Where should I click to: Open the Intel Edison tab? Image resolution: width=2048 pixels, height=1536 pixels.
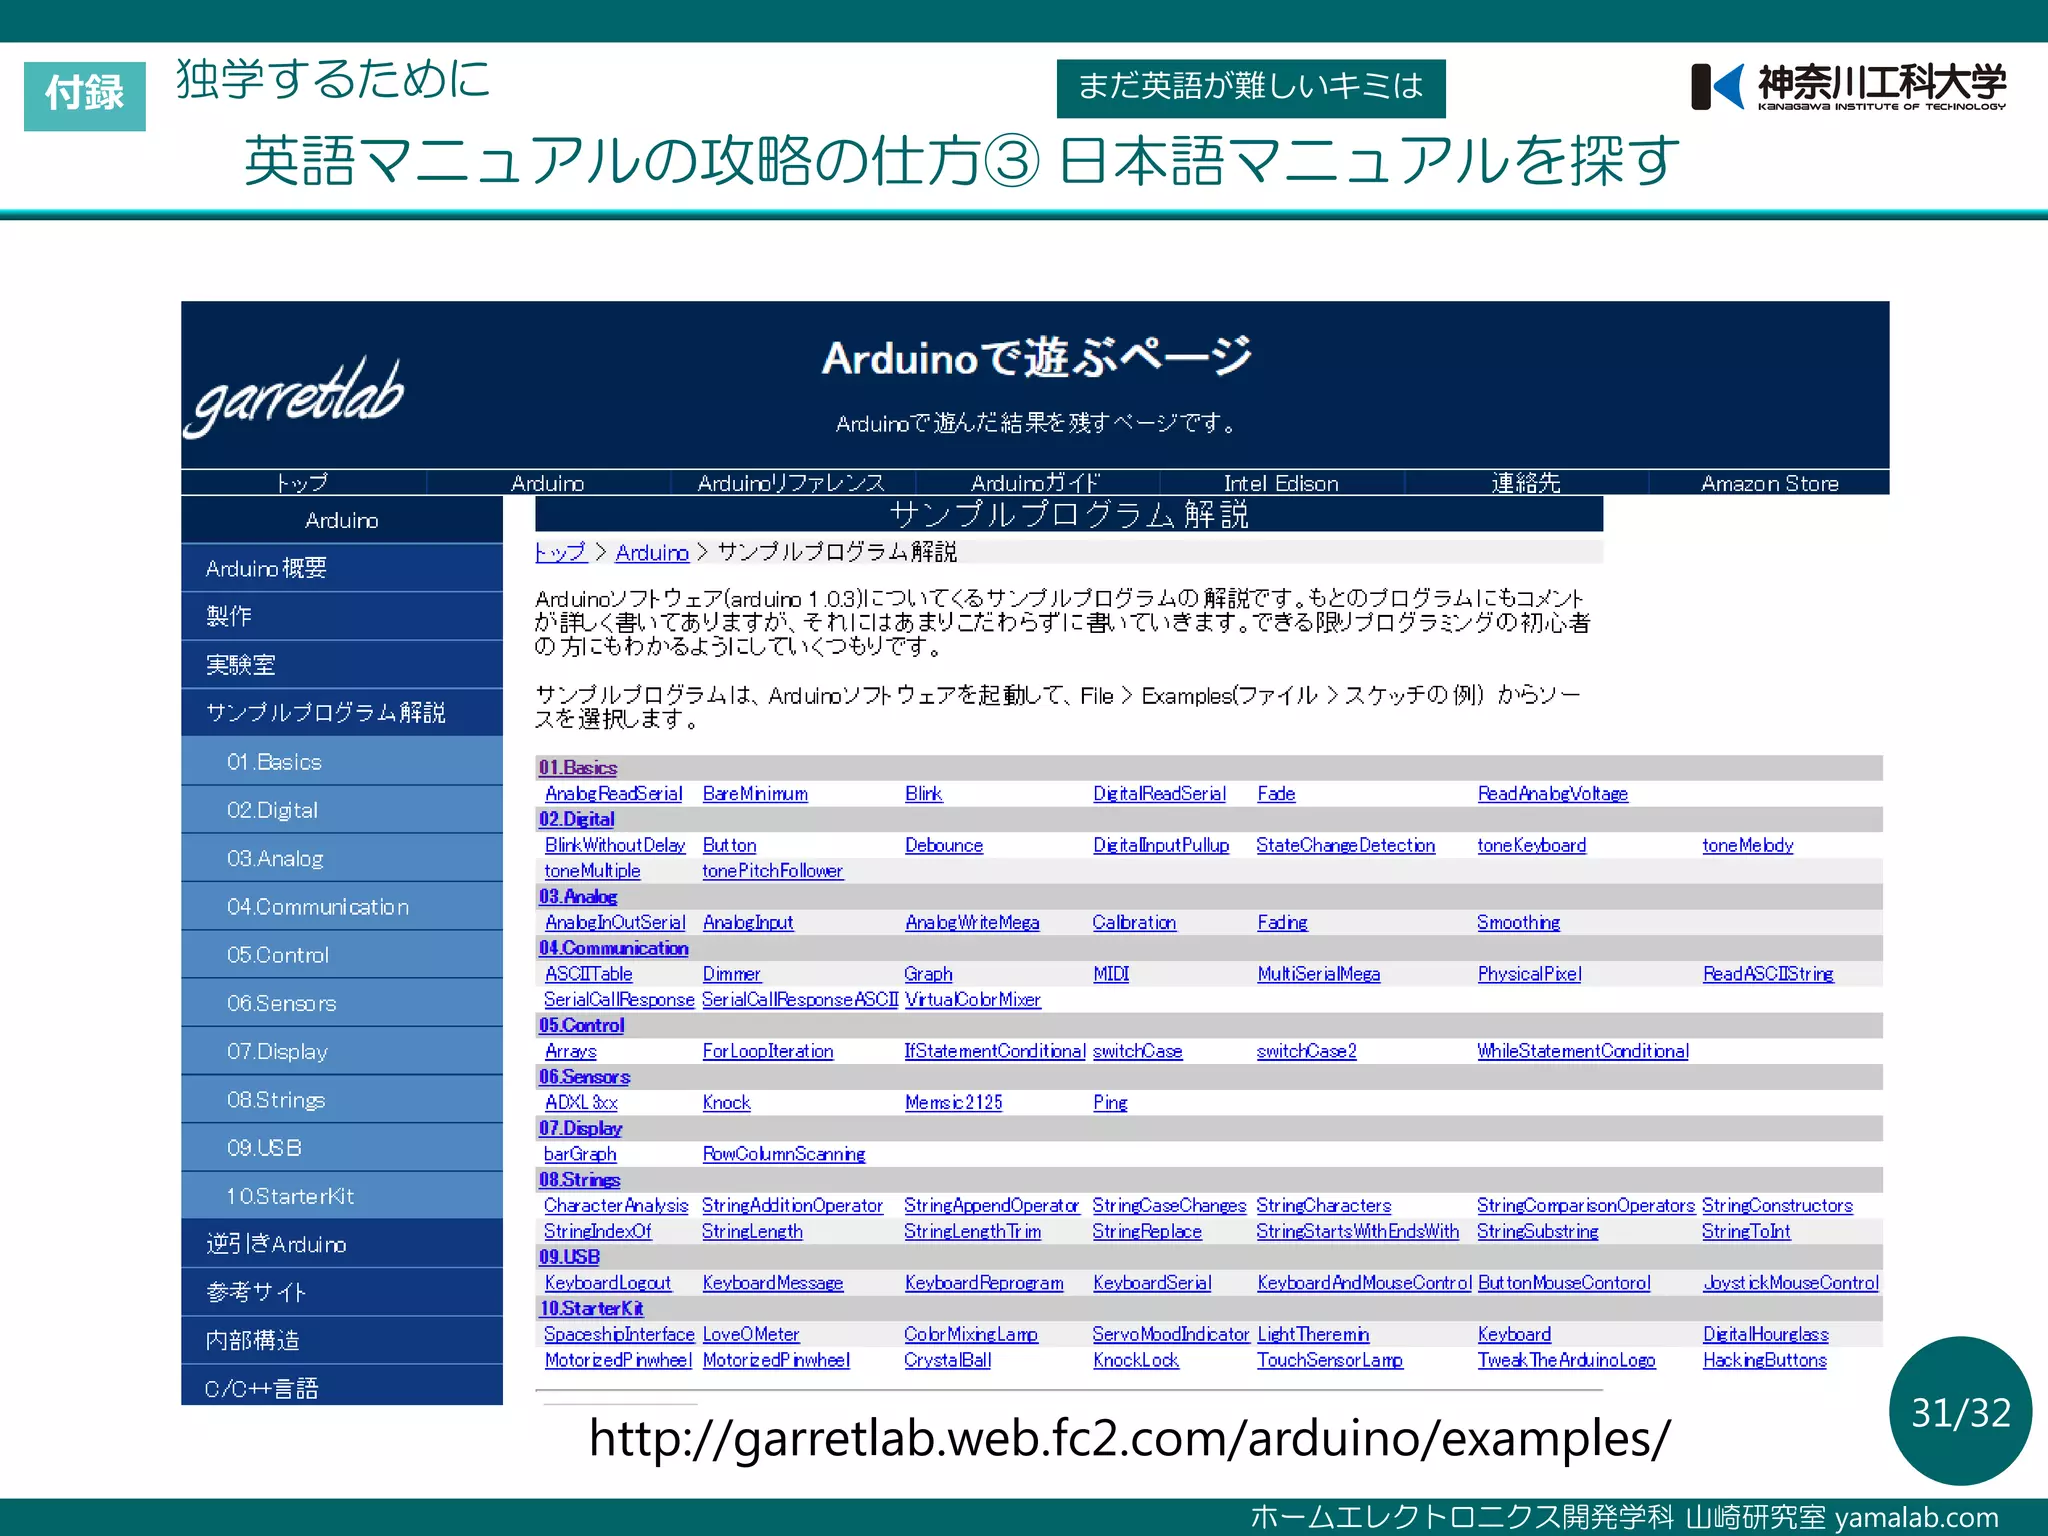[x=1280, y=483]
